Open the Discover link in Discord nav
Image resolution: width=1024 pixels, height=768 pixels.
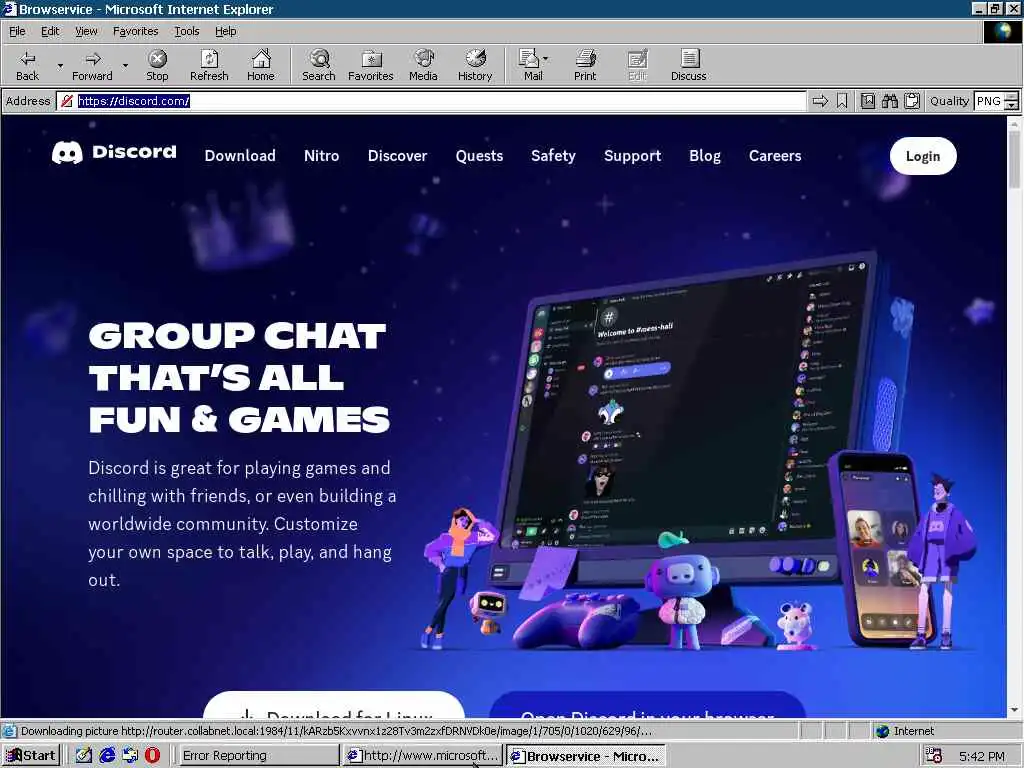pyautogui.click(x=397, y=155)
